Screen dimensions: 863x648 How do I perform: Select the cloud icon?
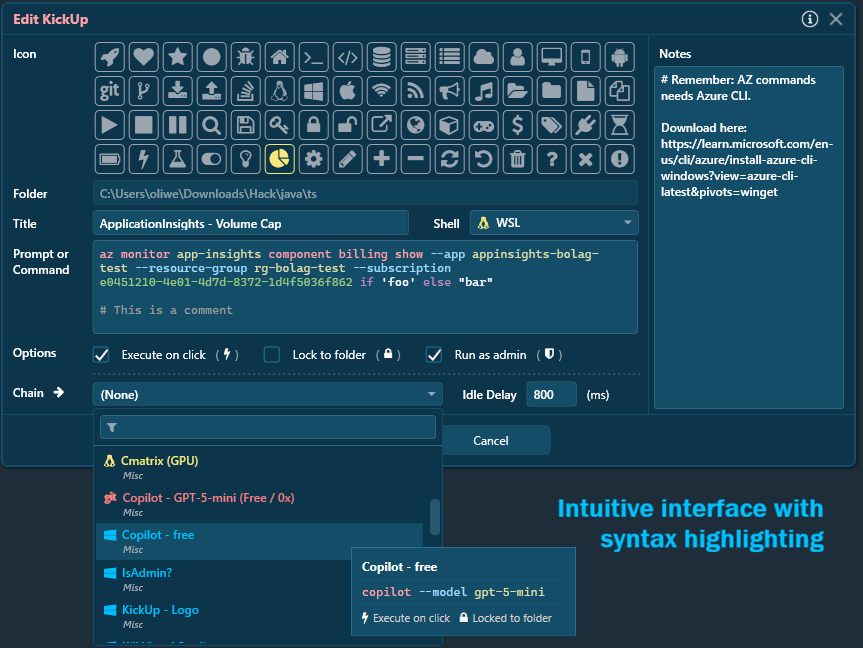pos(484,57)
